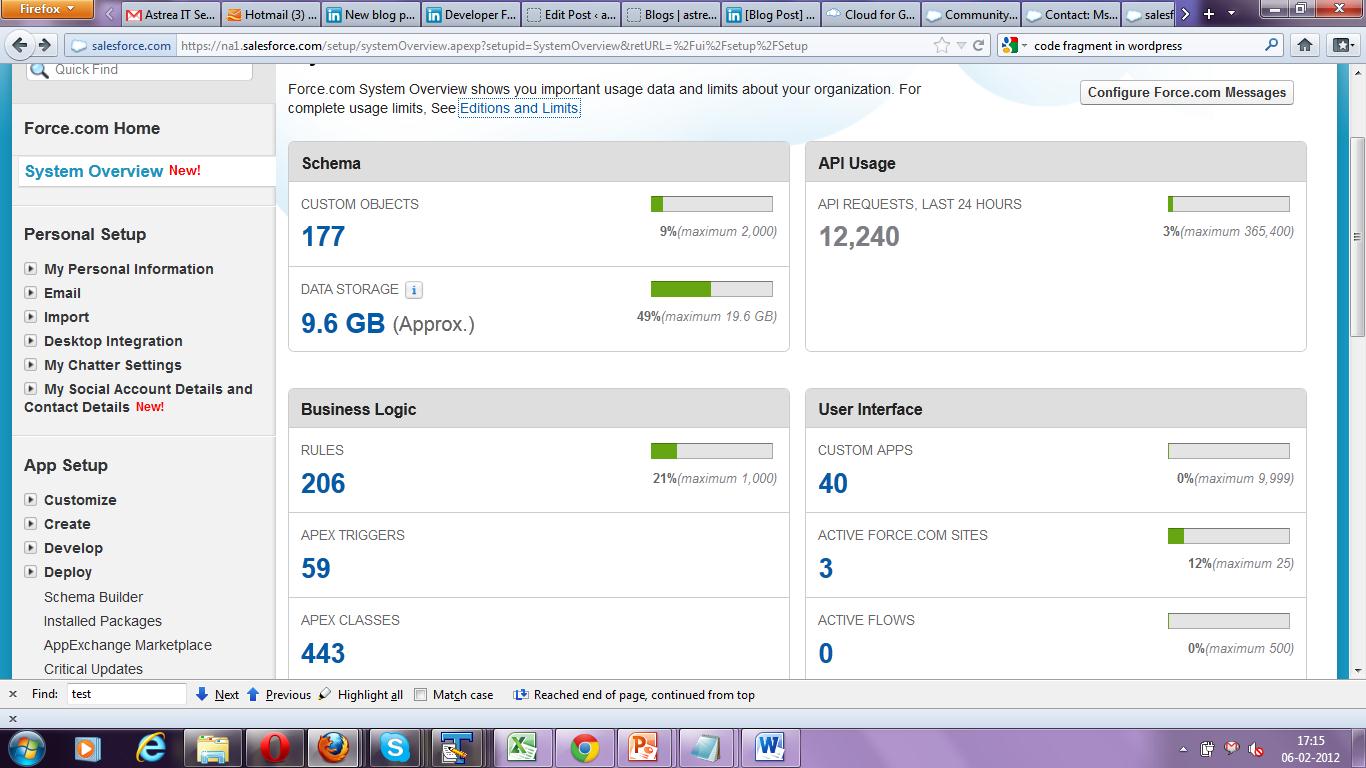Expand the Email setup section
Image resolution: width=1366 pixels, height=768 pixels.
click(x=30, y=292)
